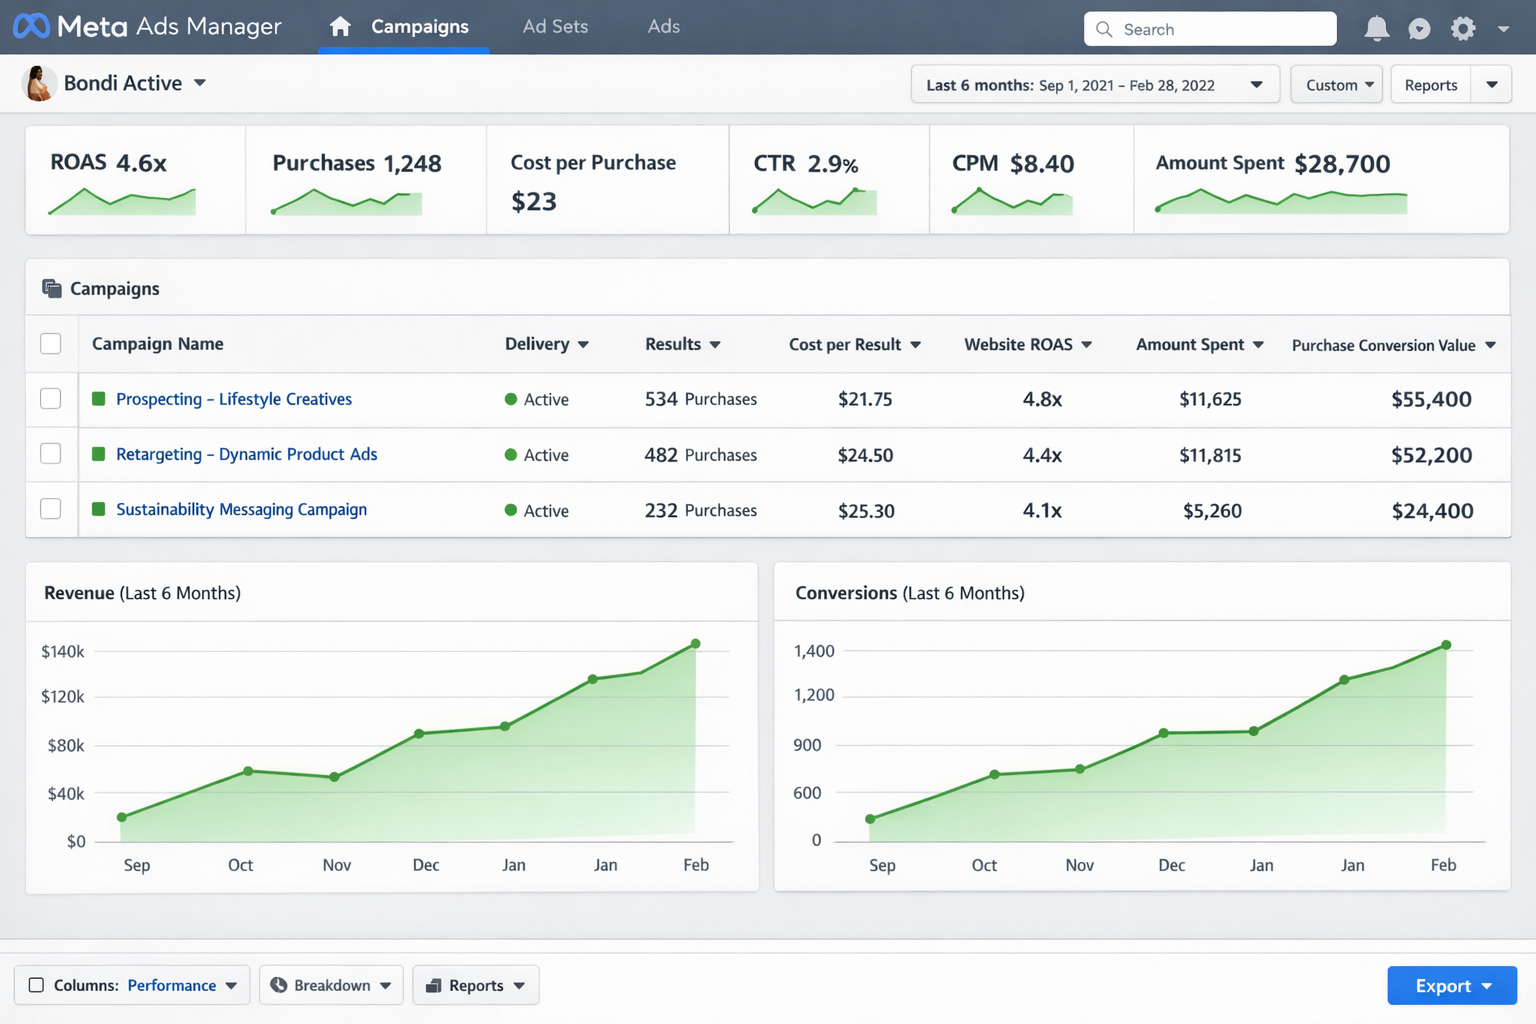Image resolution: width=1536 pixels, height=1024 pixels.
Task: Enable the Columns checkbox in bottom bar
Action: [34, 985]
